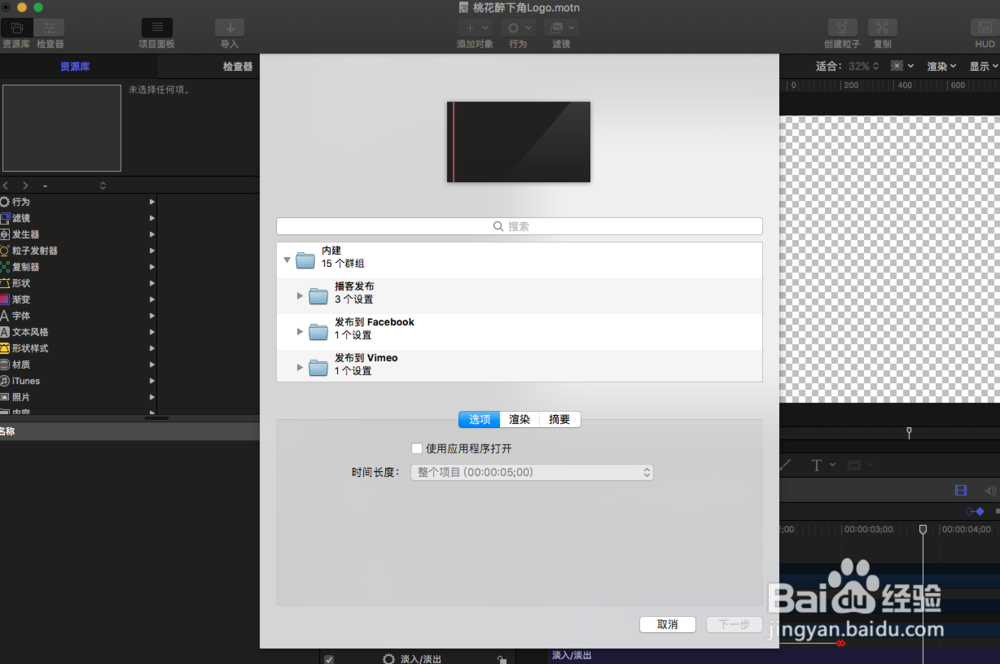The width and height of the screenshot is (1000, 664).
Task: Select the 渲染 tab in dialog
Action: click(520, 419)
